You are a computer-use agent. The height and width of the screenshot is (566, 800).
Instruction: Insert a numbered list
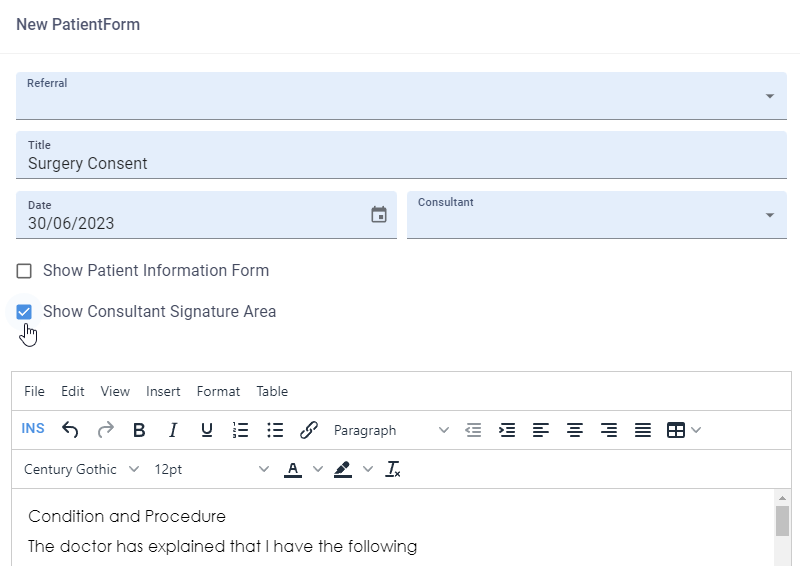tap(240, 430)
